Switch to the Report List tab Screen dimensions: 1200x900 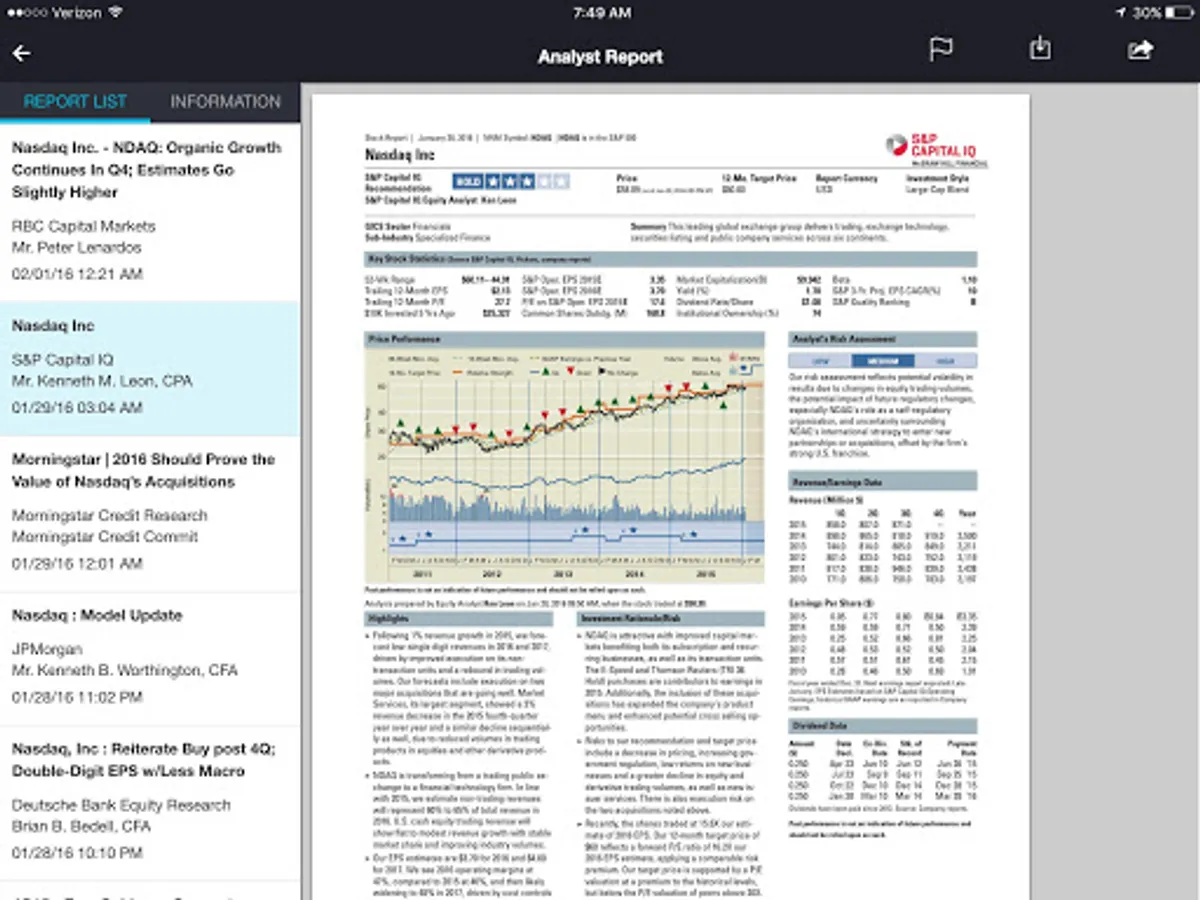click(75, 102)
